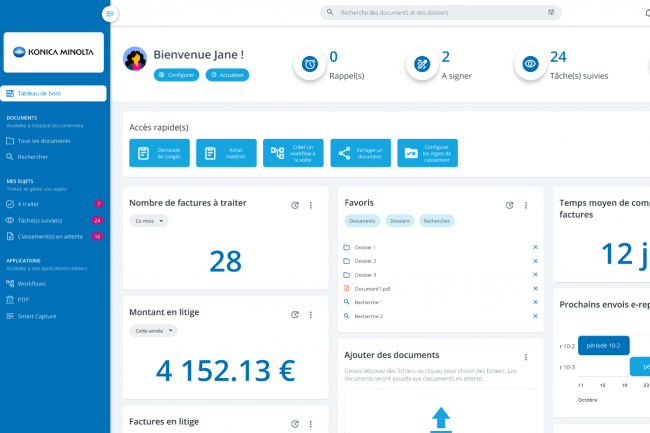The image size is (650, 433).
Task: Click the Actualiser button
Action: pos(227,75)
